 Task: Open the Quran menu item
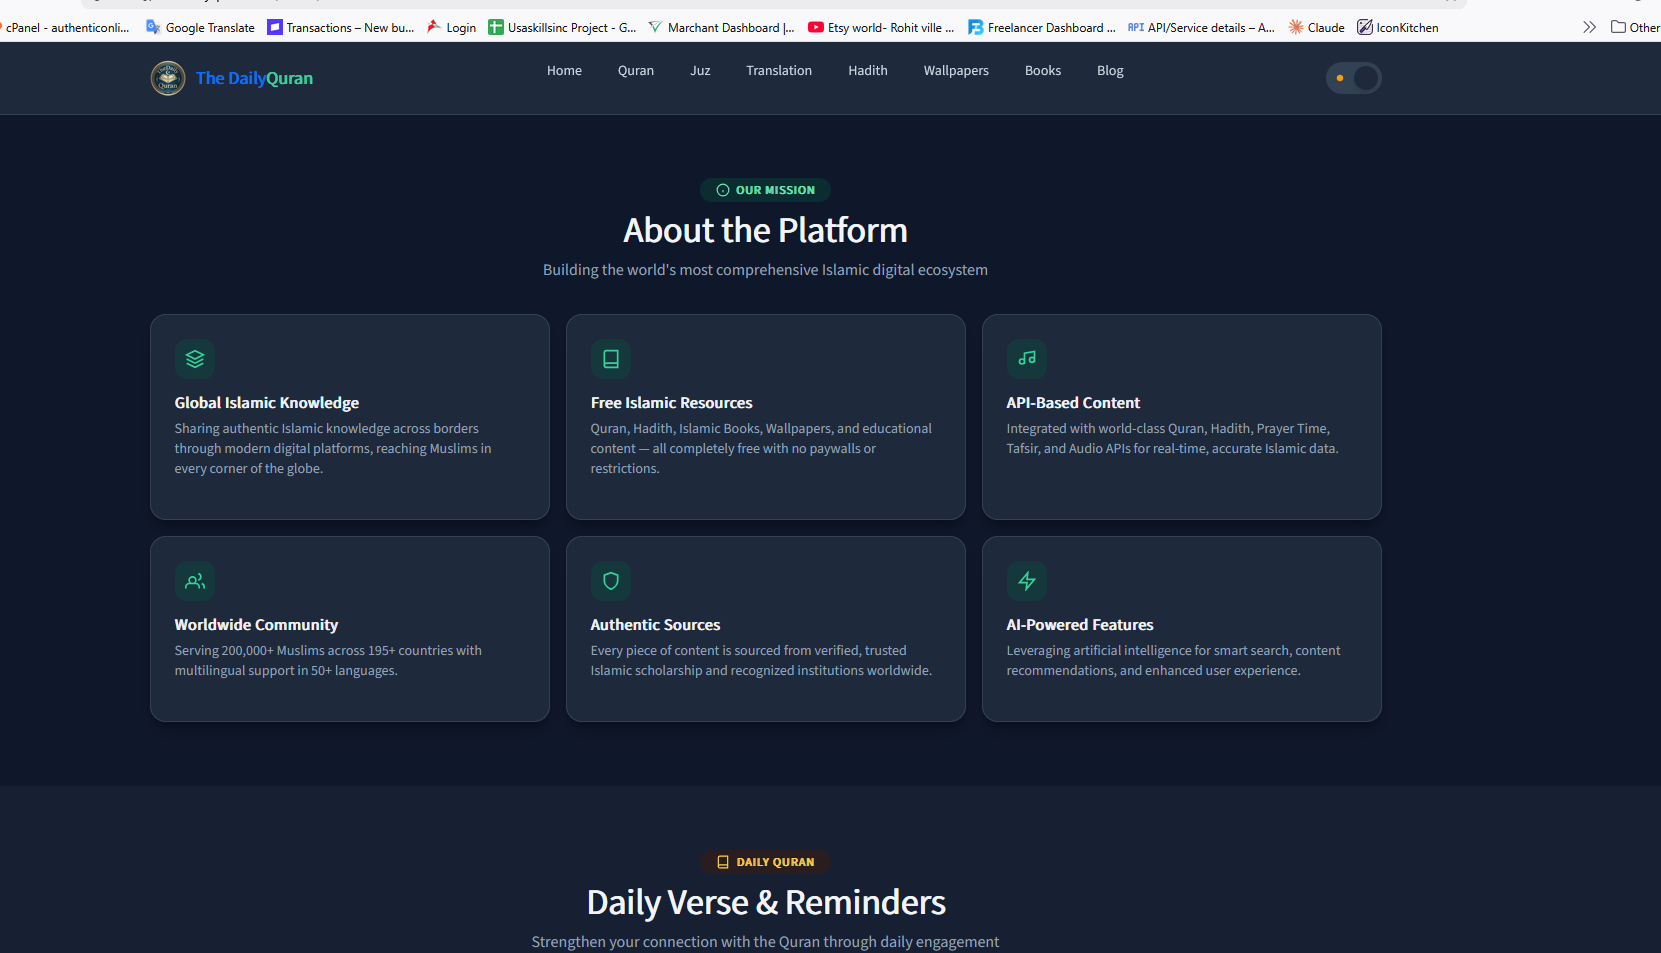(636, 71)
